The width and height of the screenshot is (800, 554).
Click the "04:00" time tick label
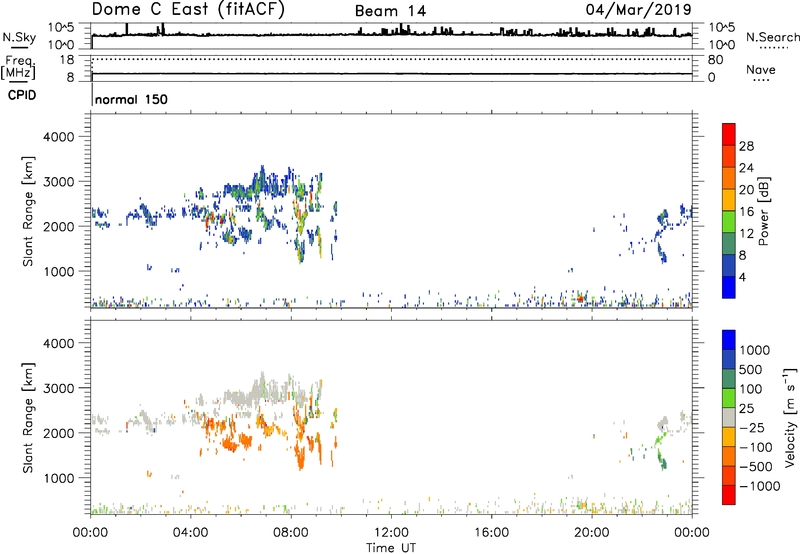(190, 533)
